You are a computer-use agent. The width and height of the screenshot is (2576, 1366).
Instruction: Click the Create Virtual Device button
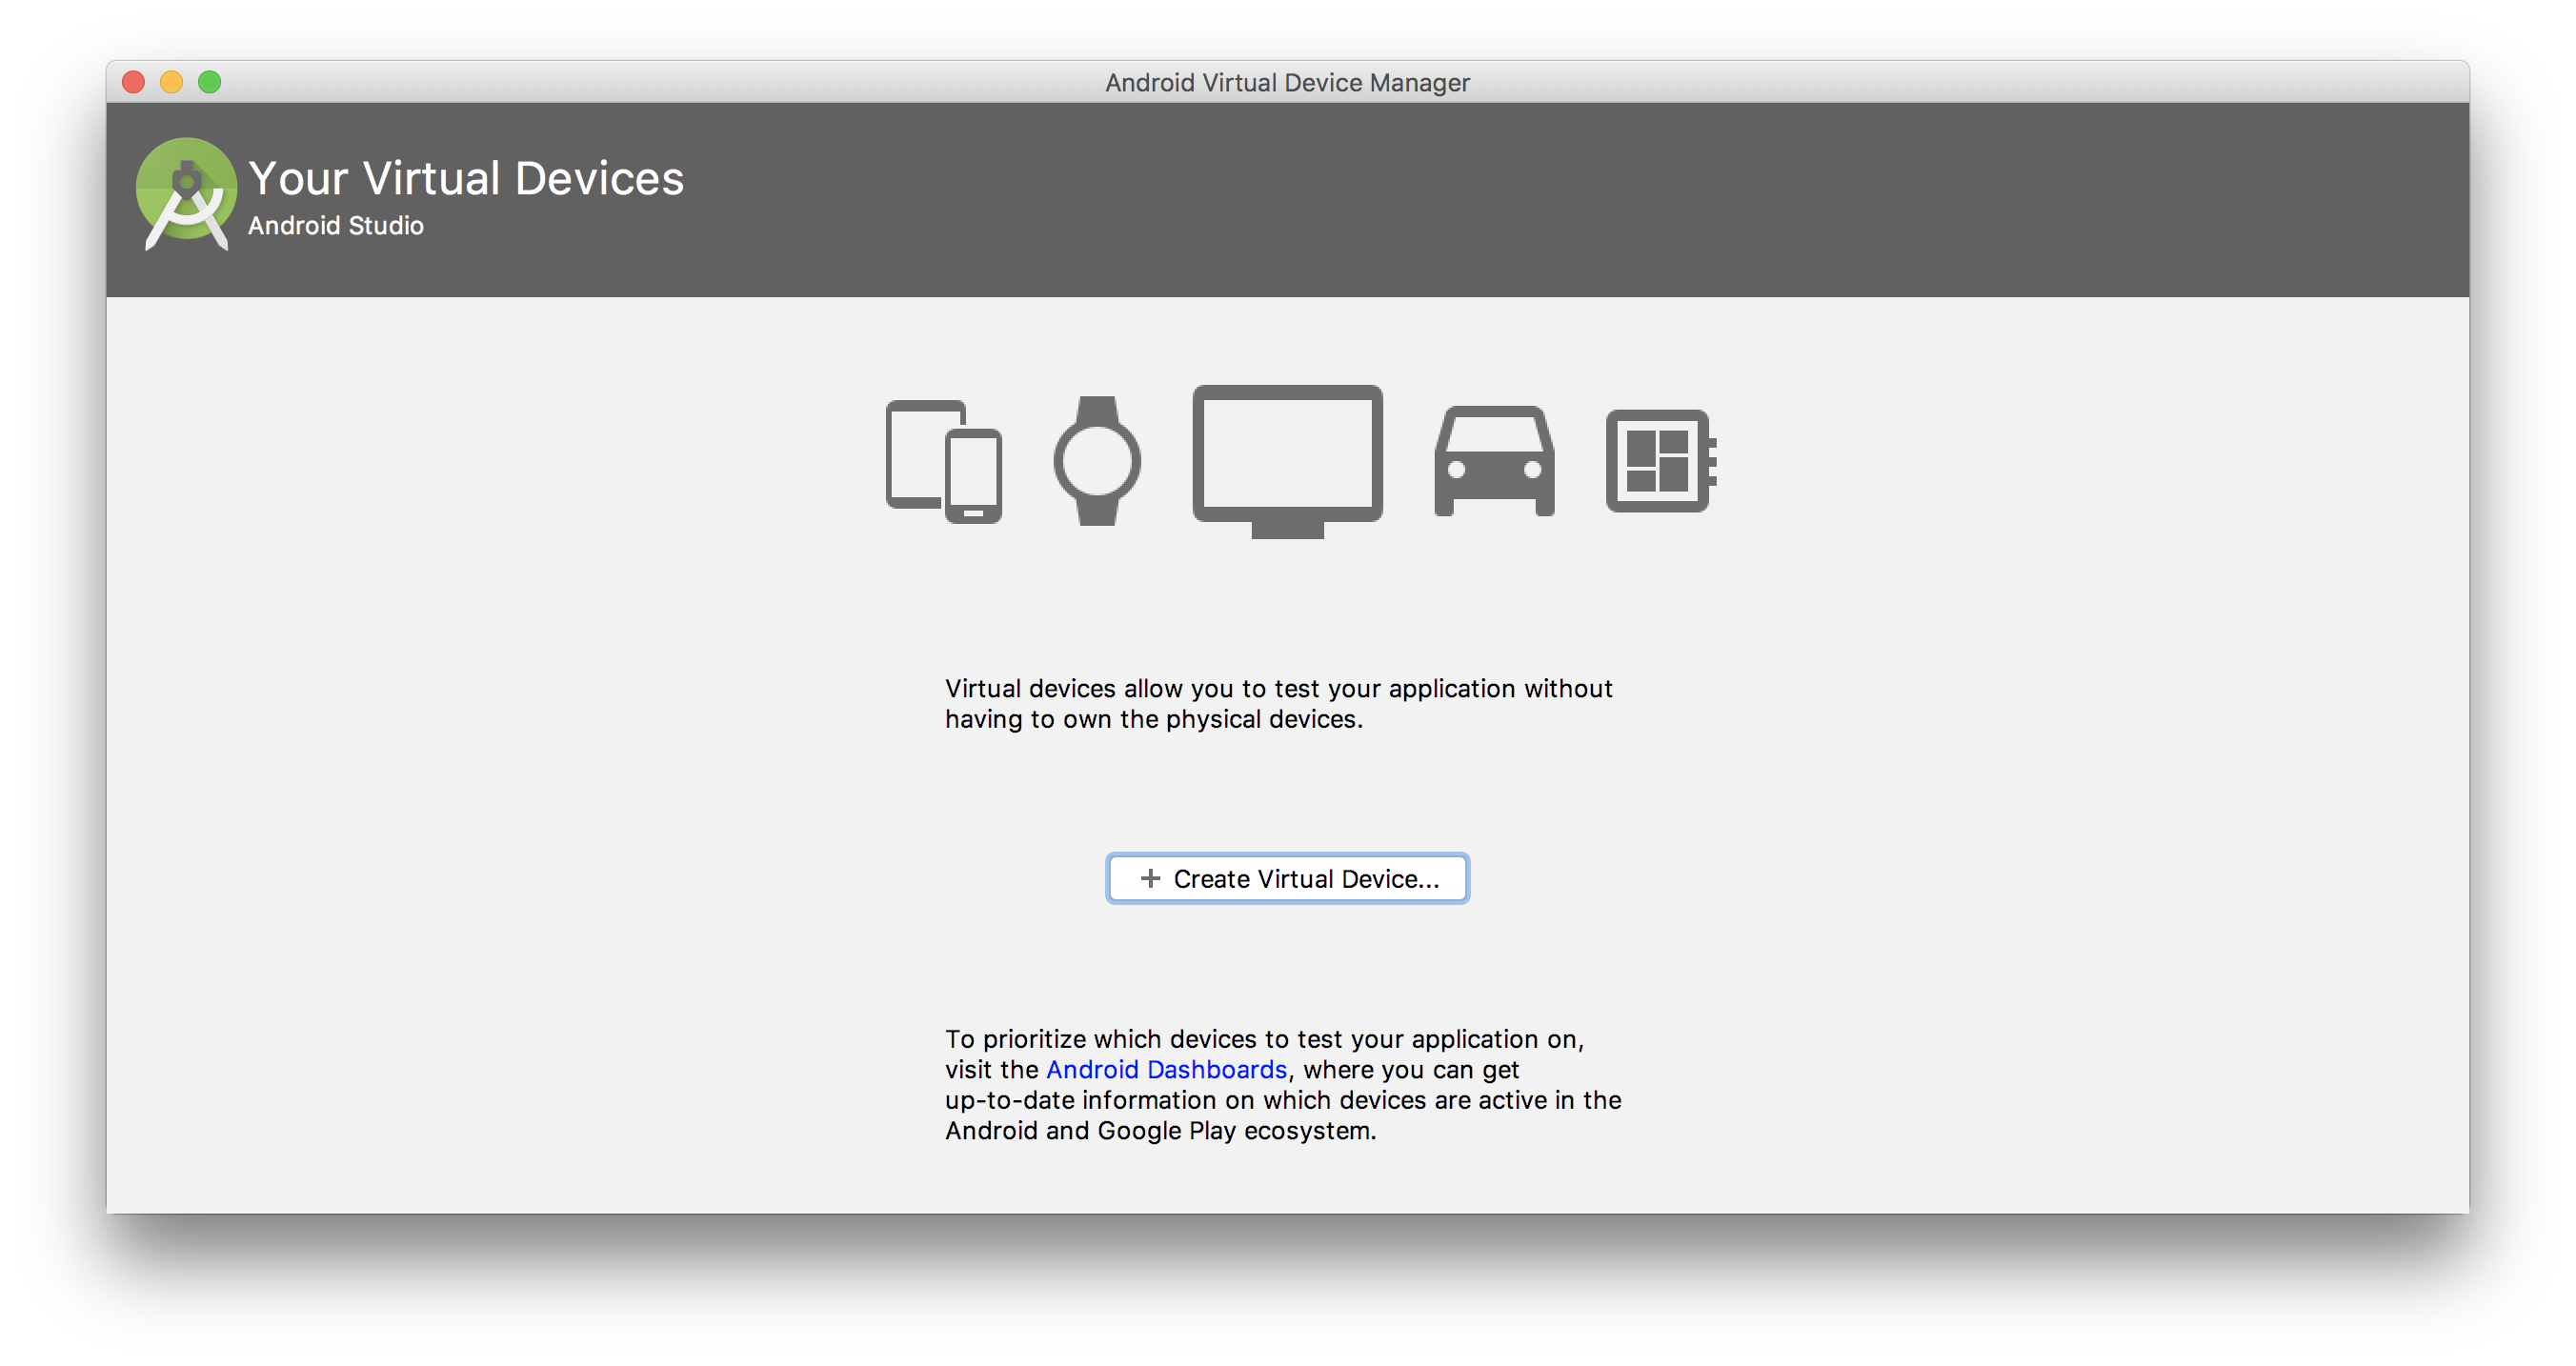click(x=1287, y=878)
